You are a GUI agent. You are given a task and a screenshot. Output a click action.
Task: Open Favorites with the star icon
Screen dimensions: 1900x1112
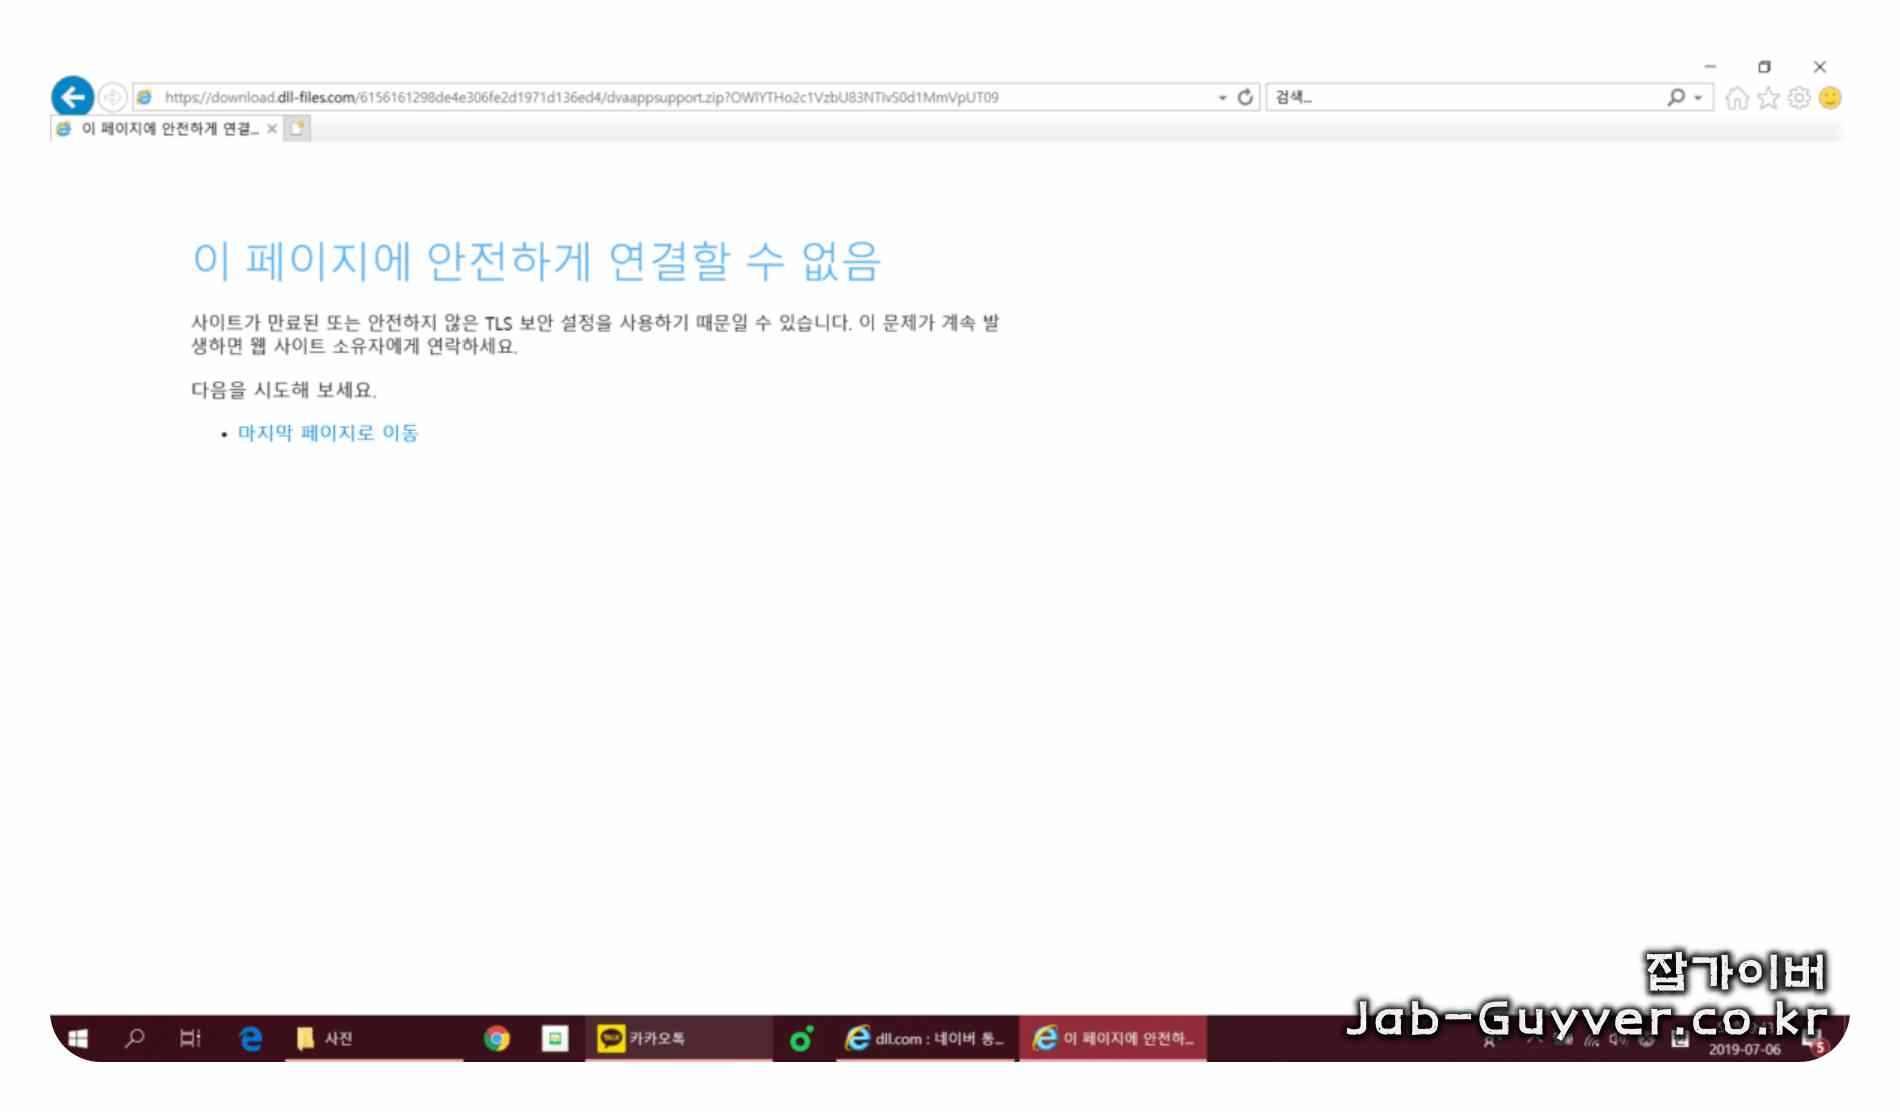tap(1767, 97)
